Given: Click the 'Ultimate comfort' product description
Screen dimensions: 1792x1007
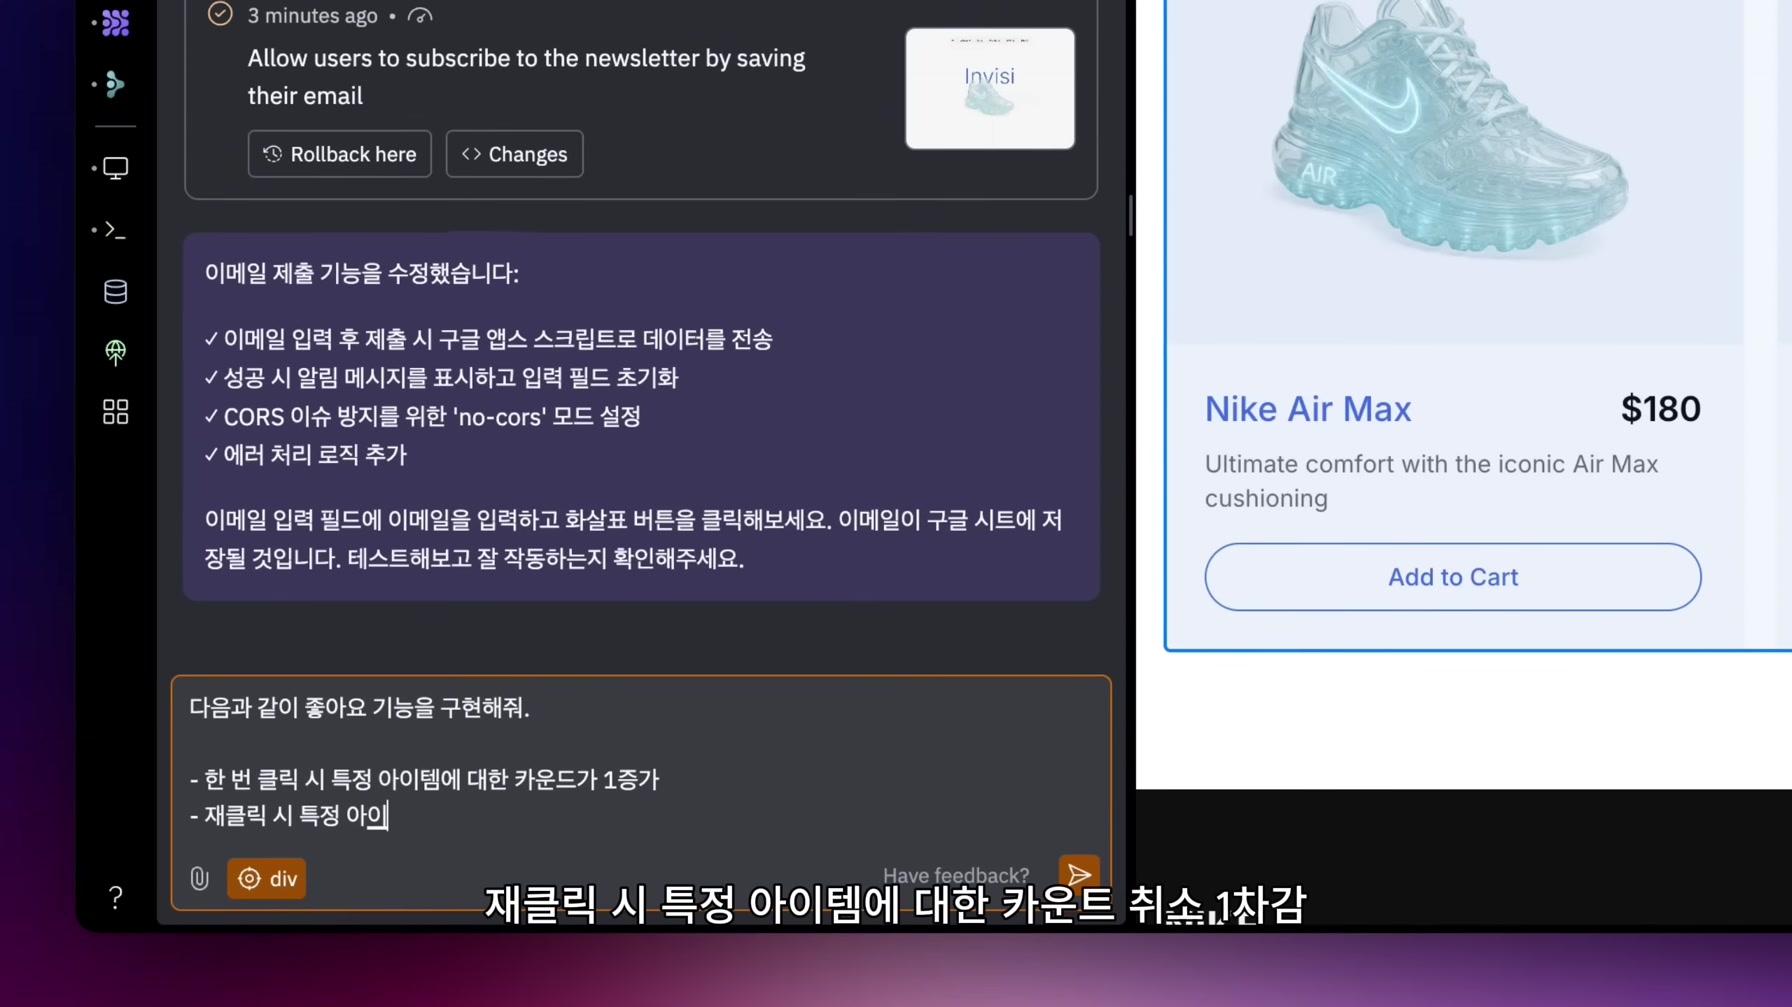Looking at the screenshot, I should point(1431,481).
